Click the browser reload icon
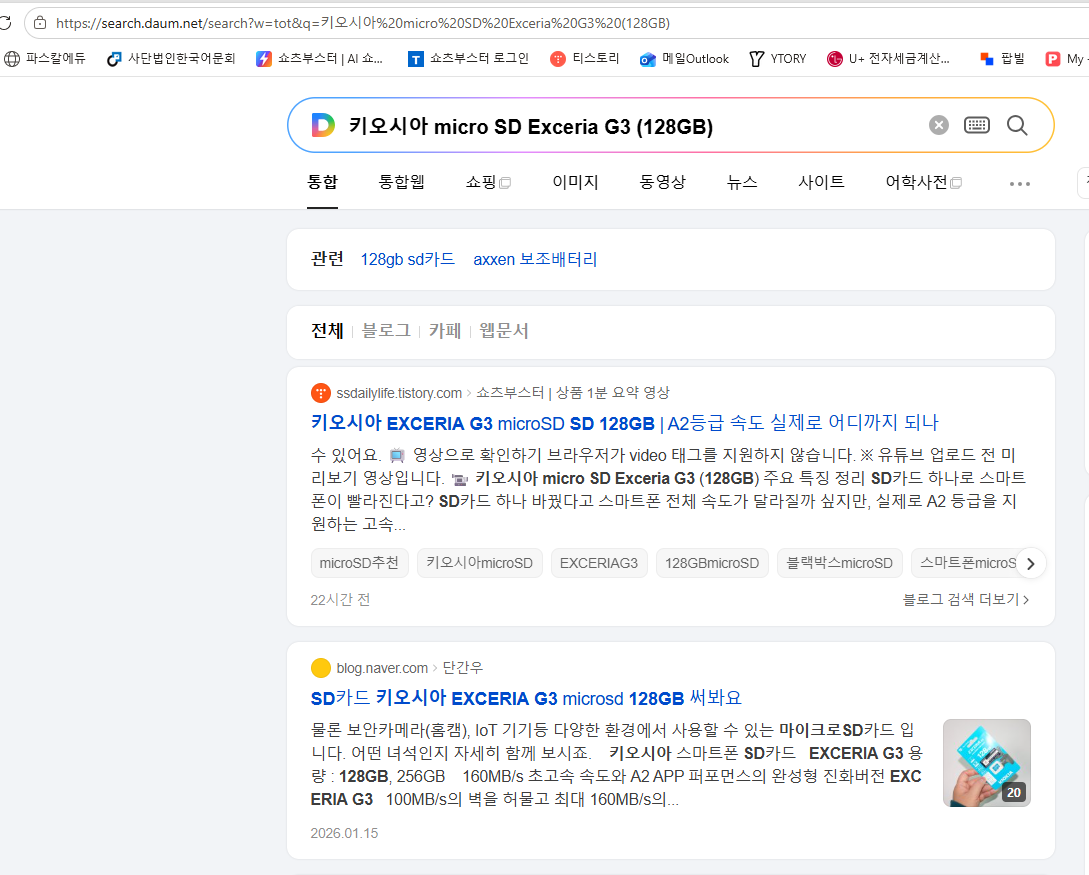Screen dimensions: 1089x875 [x=5, y=23]
